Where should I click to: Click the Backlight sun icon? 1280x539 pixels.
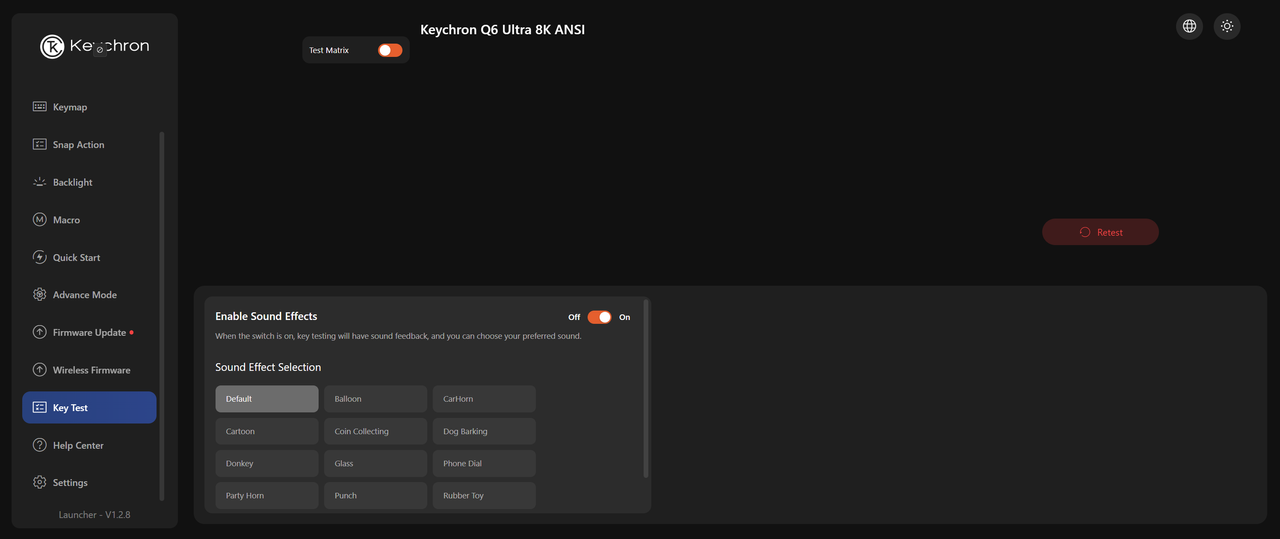(40, 182)
